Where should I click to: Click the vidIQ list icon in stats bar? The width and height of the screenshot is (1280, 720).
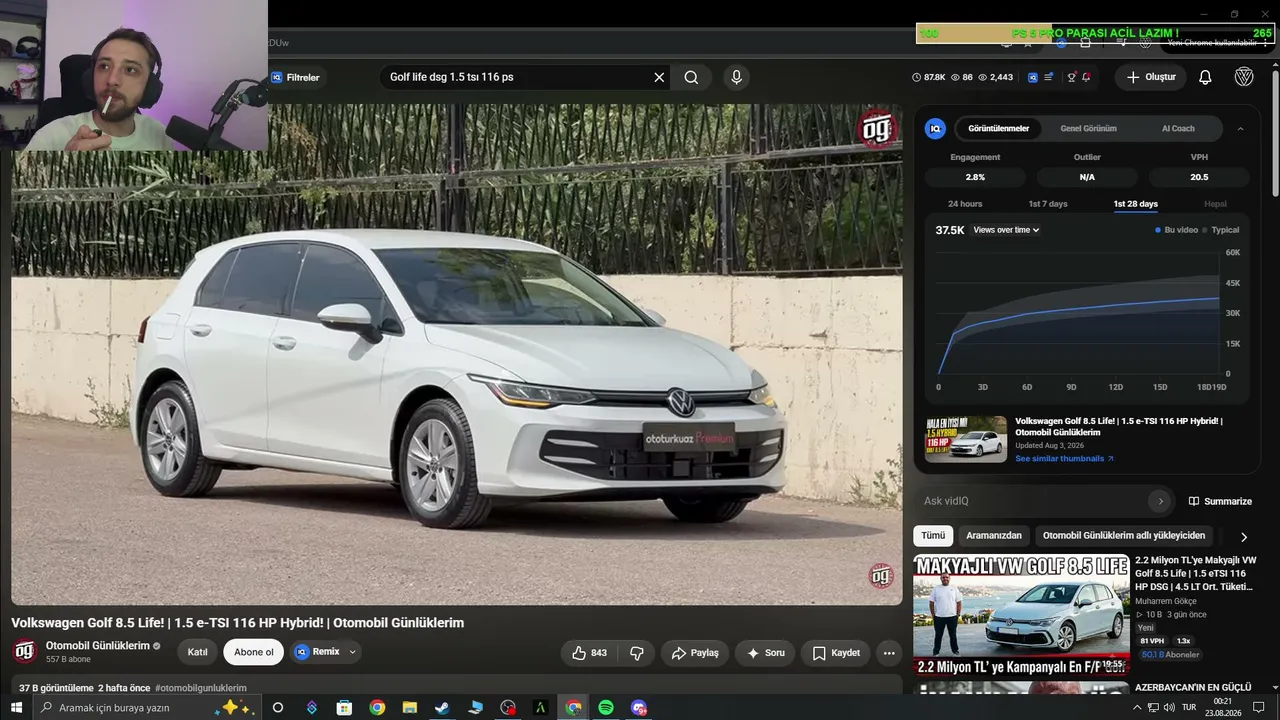pyautogui.click(x=1049, y=77)
